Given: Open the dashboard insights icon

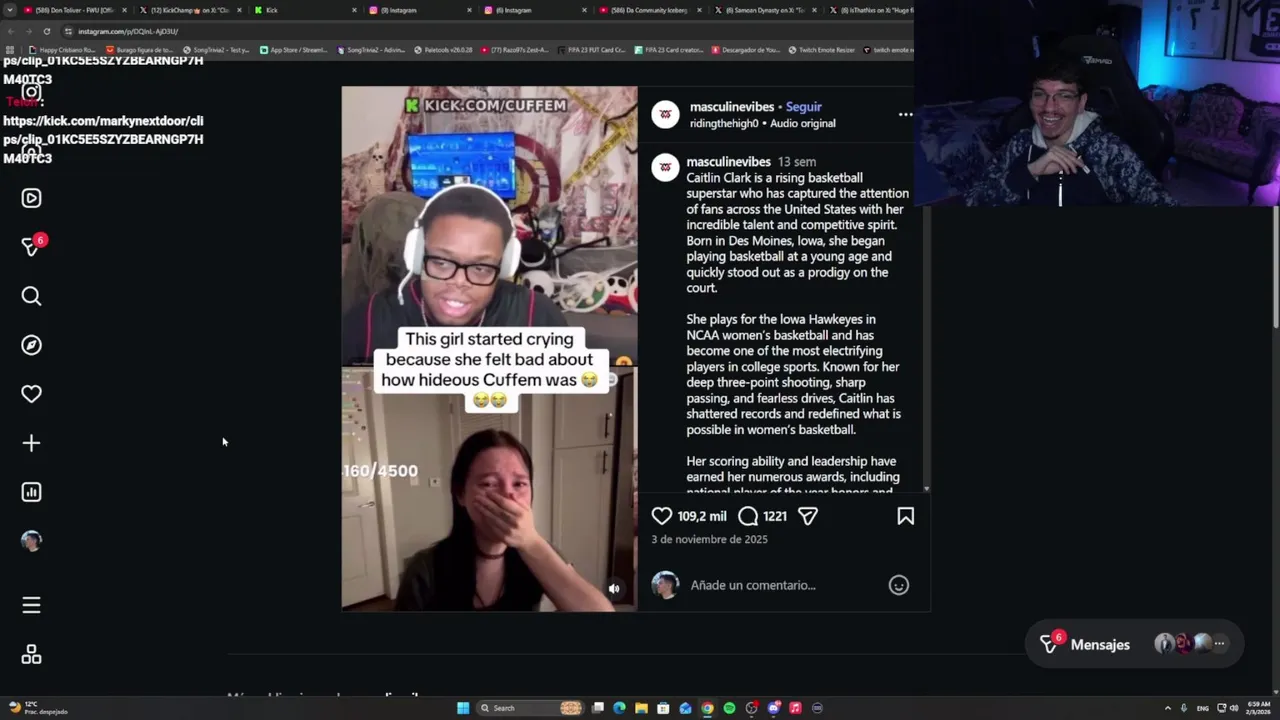Looking at the screenshot, I should (x=31, y=492).
